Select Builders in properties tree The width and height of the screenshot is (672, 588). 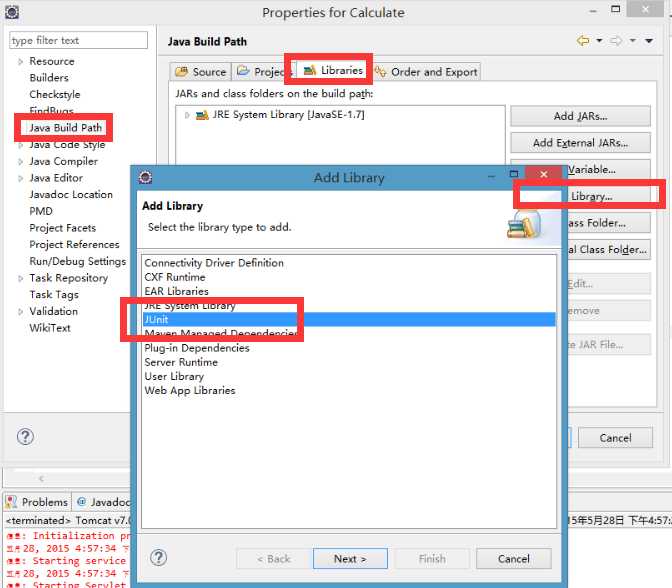(49, 78)
